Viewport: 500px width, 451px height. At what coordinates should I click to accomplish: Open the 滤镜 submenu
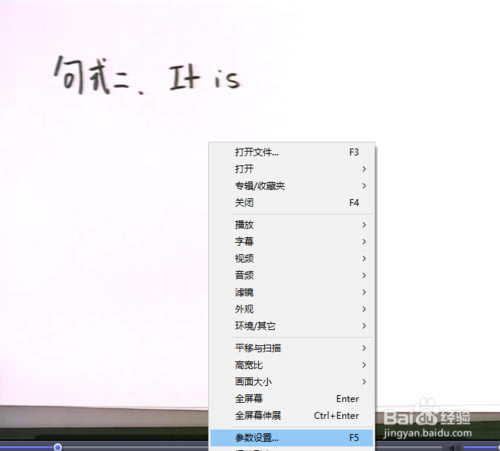pos(292,292)
